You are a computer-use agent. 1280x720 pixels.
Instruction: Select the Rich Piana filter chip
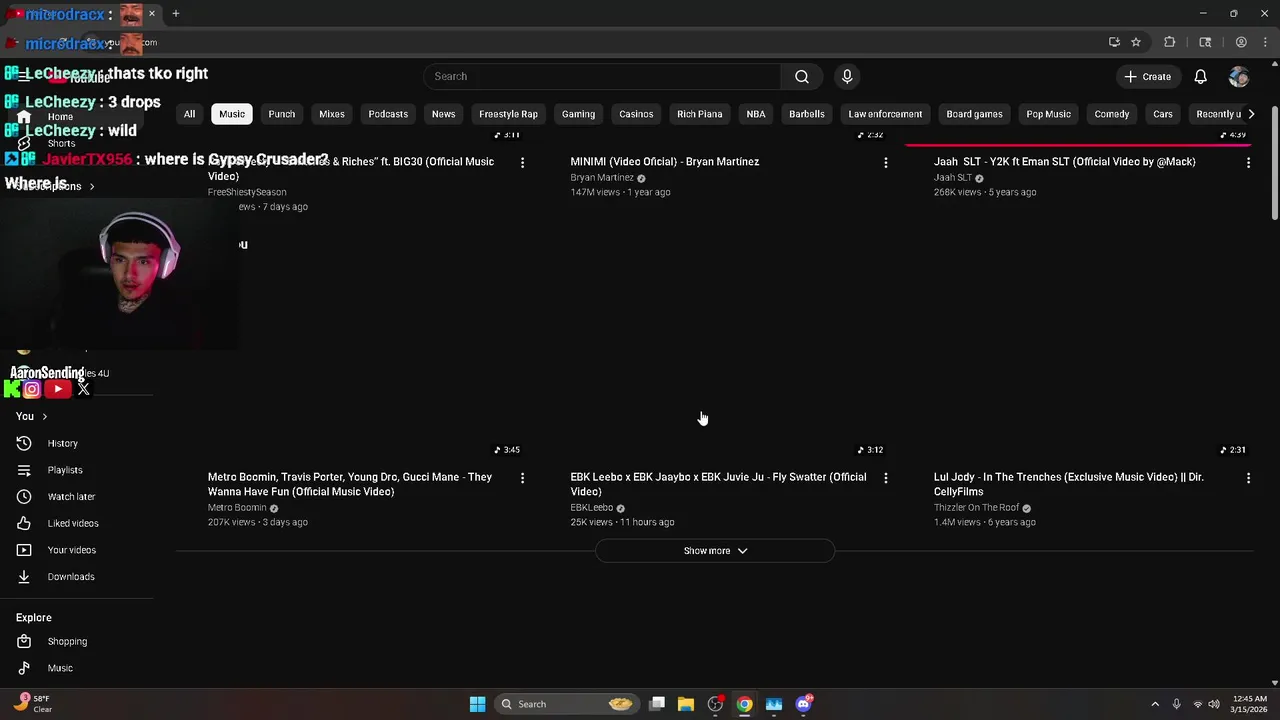click(699, 114)
